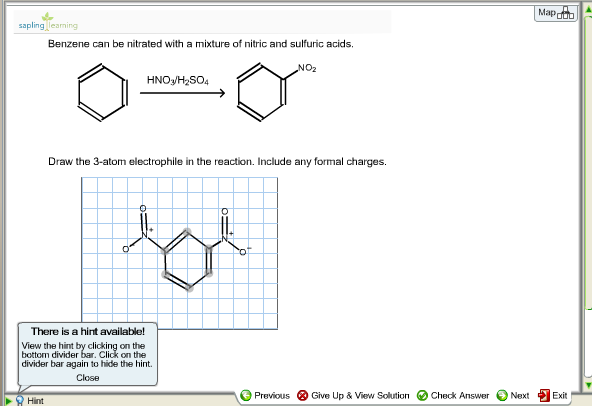
Task: Select the left nitro nitrogen atom
Action: point(144,235)
